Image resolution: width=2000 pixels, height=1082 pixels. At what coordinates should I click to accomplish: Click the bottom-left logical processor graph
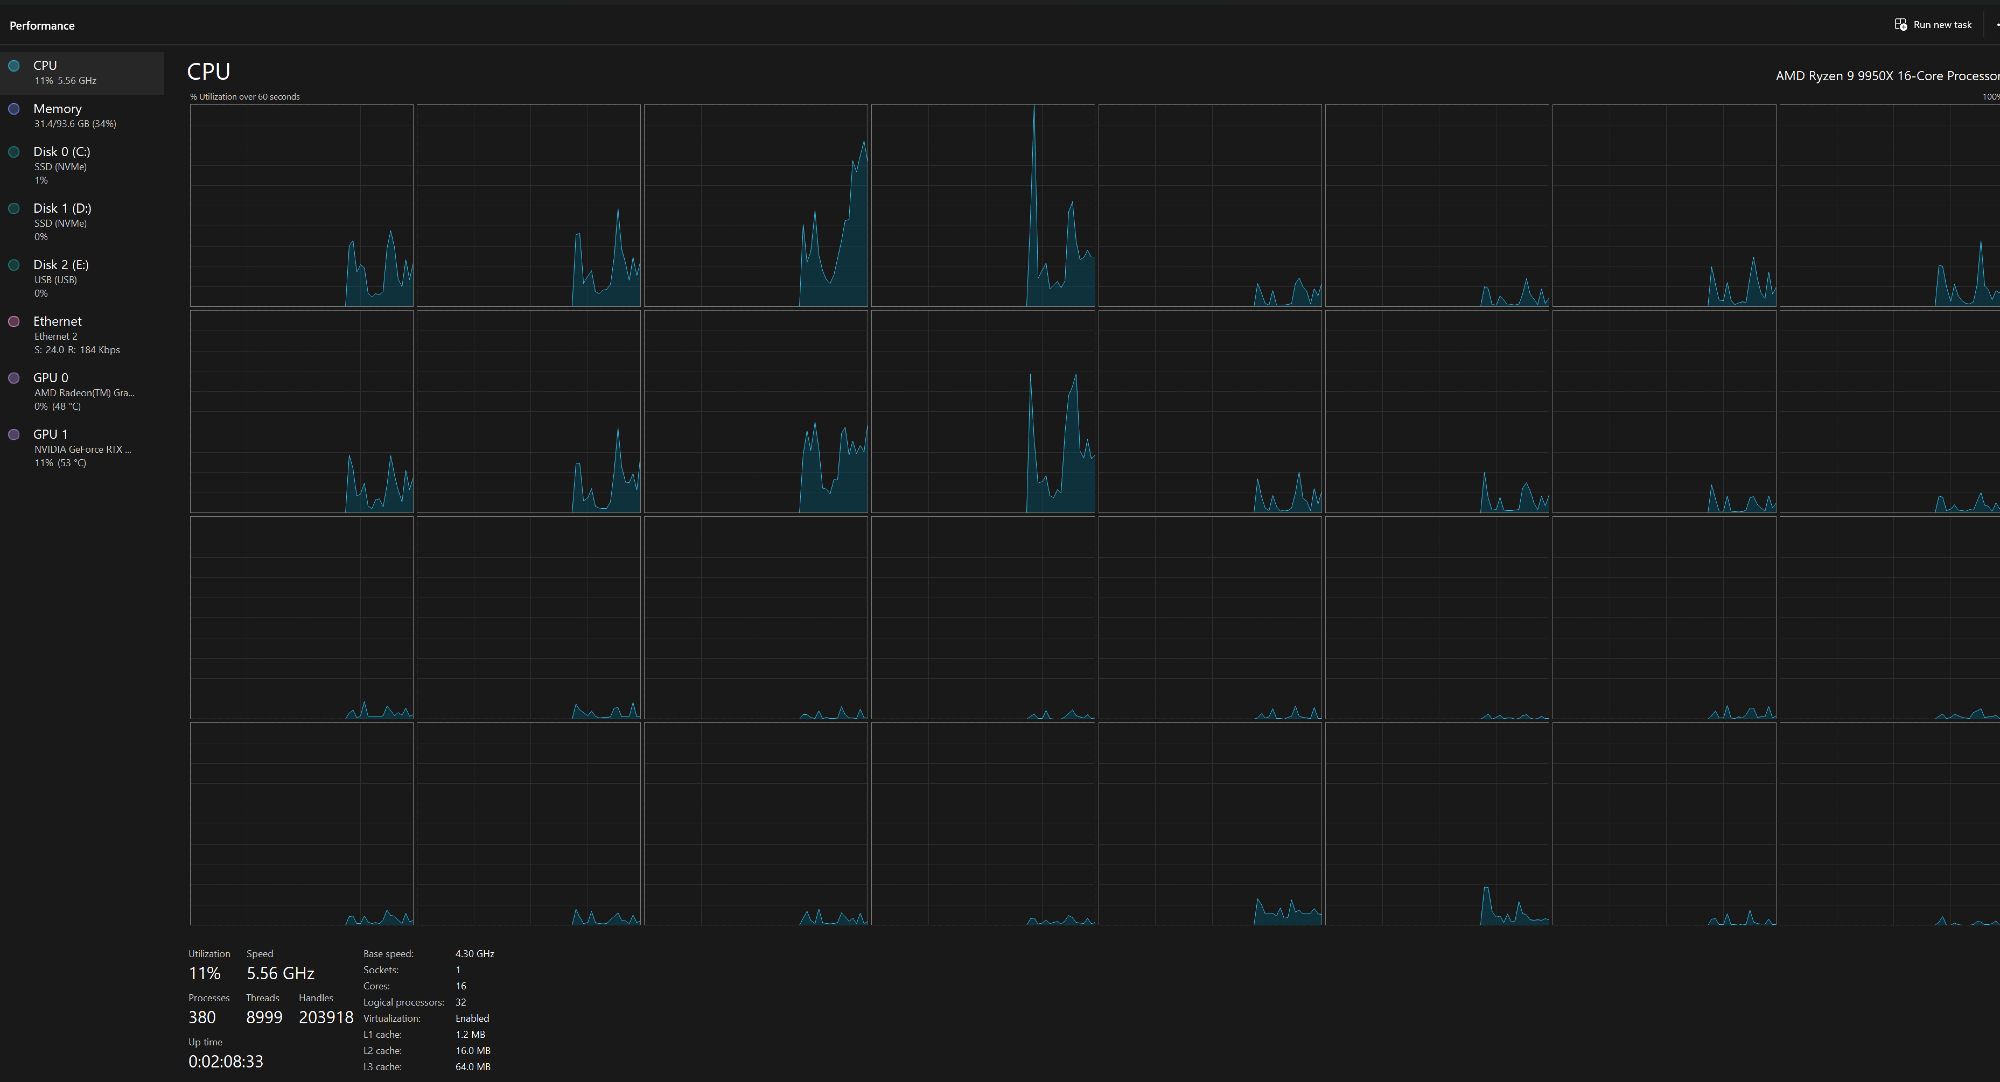(x=301, y=824)
